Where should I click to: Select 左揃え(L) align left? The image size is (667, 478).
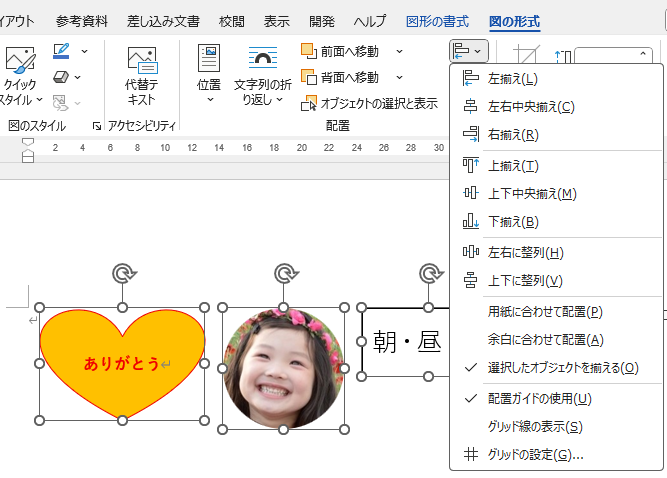coord(556,79)
